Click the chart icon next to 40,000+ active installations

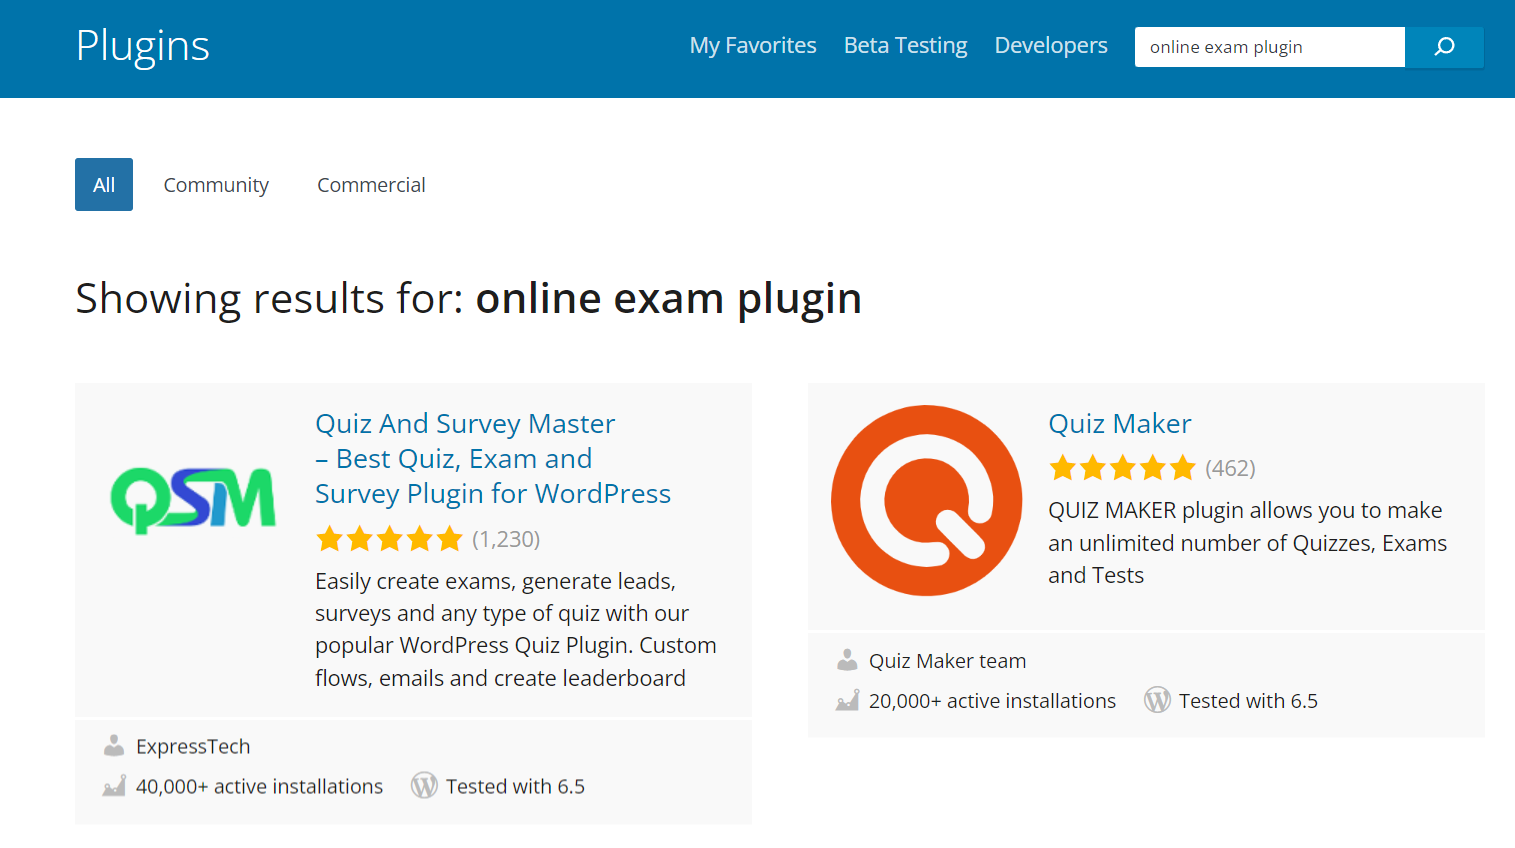coord(113,786)
